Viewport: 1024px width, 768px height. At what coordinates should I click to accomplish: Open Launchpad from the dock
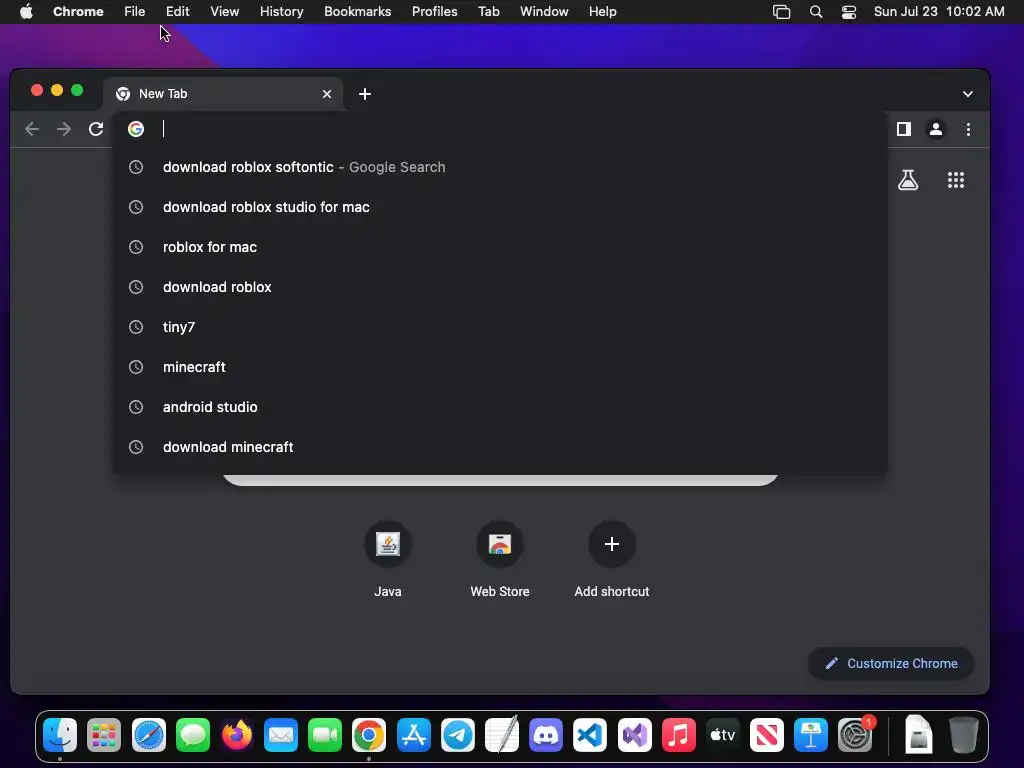104,735
